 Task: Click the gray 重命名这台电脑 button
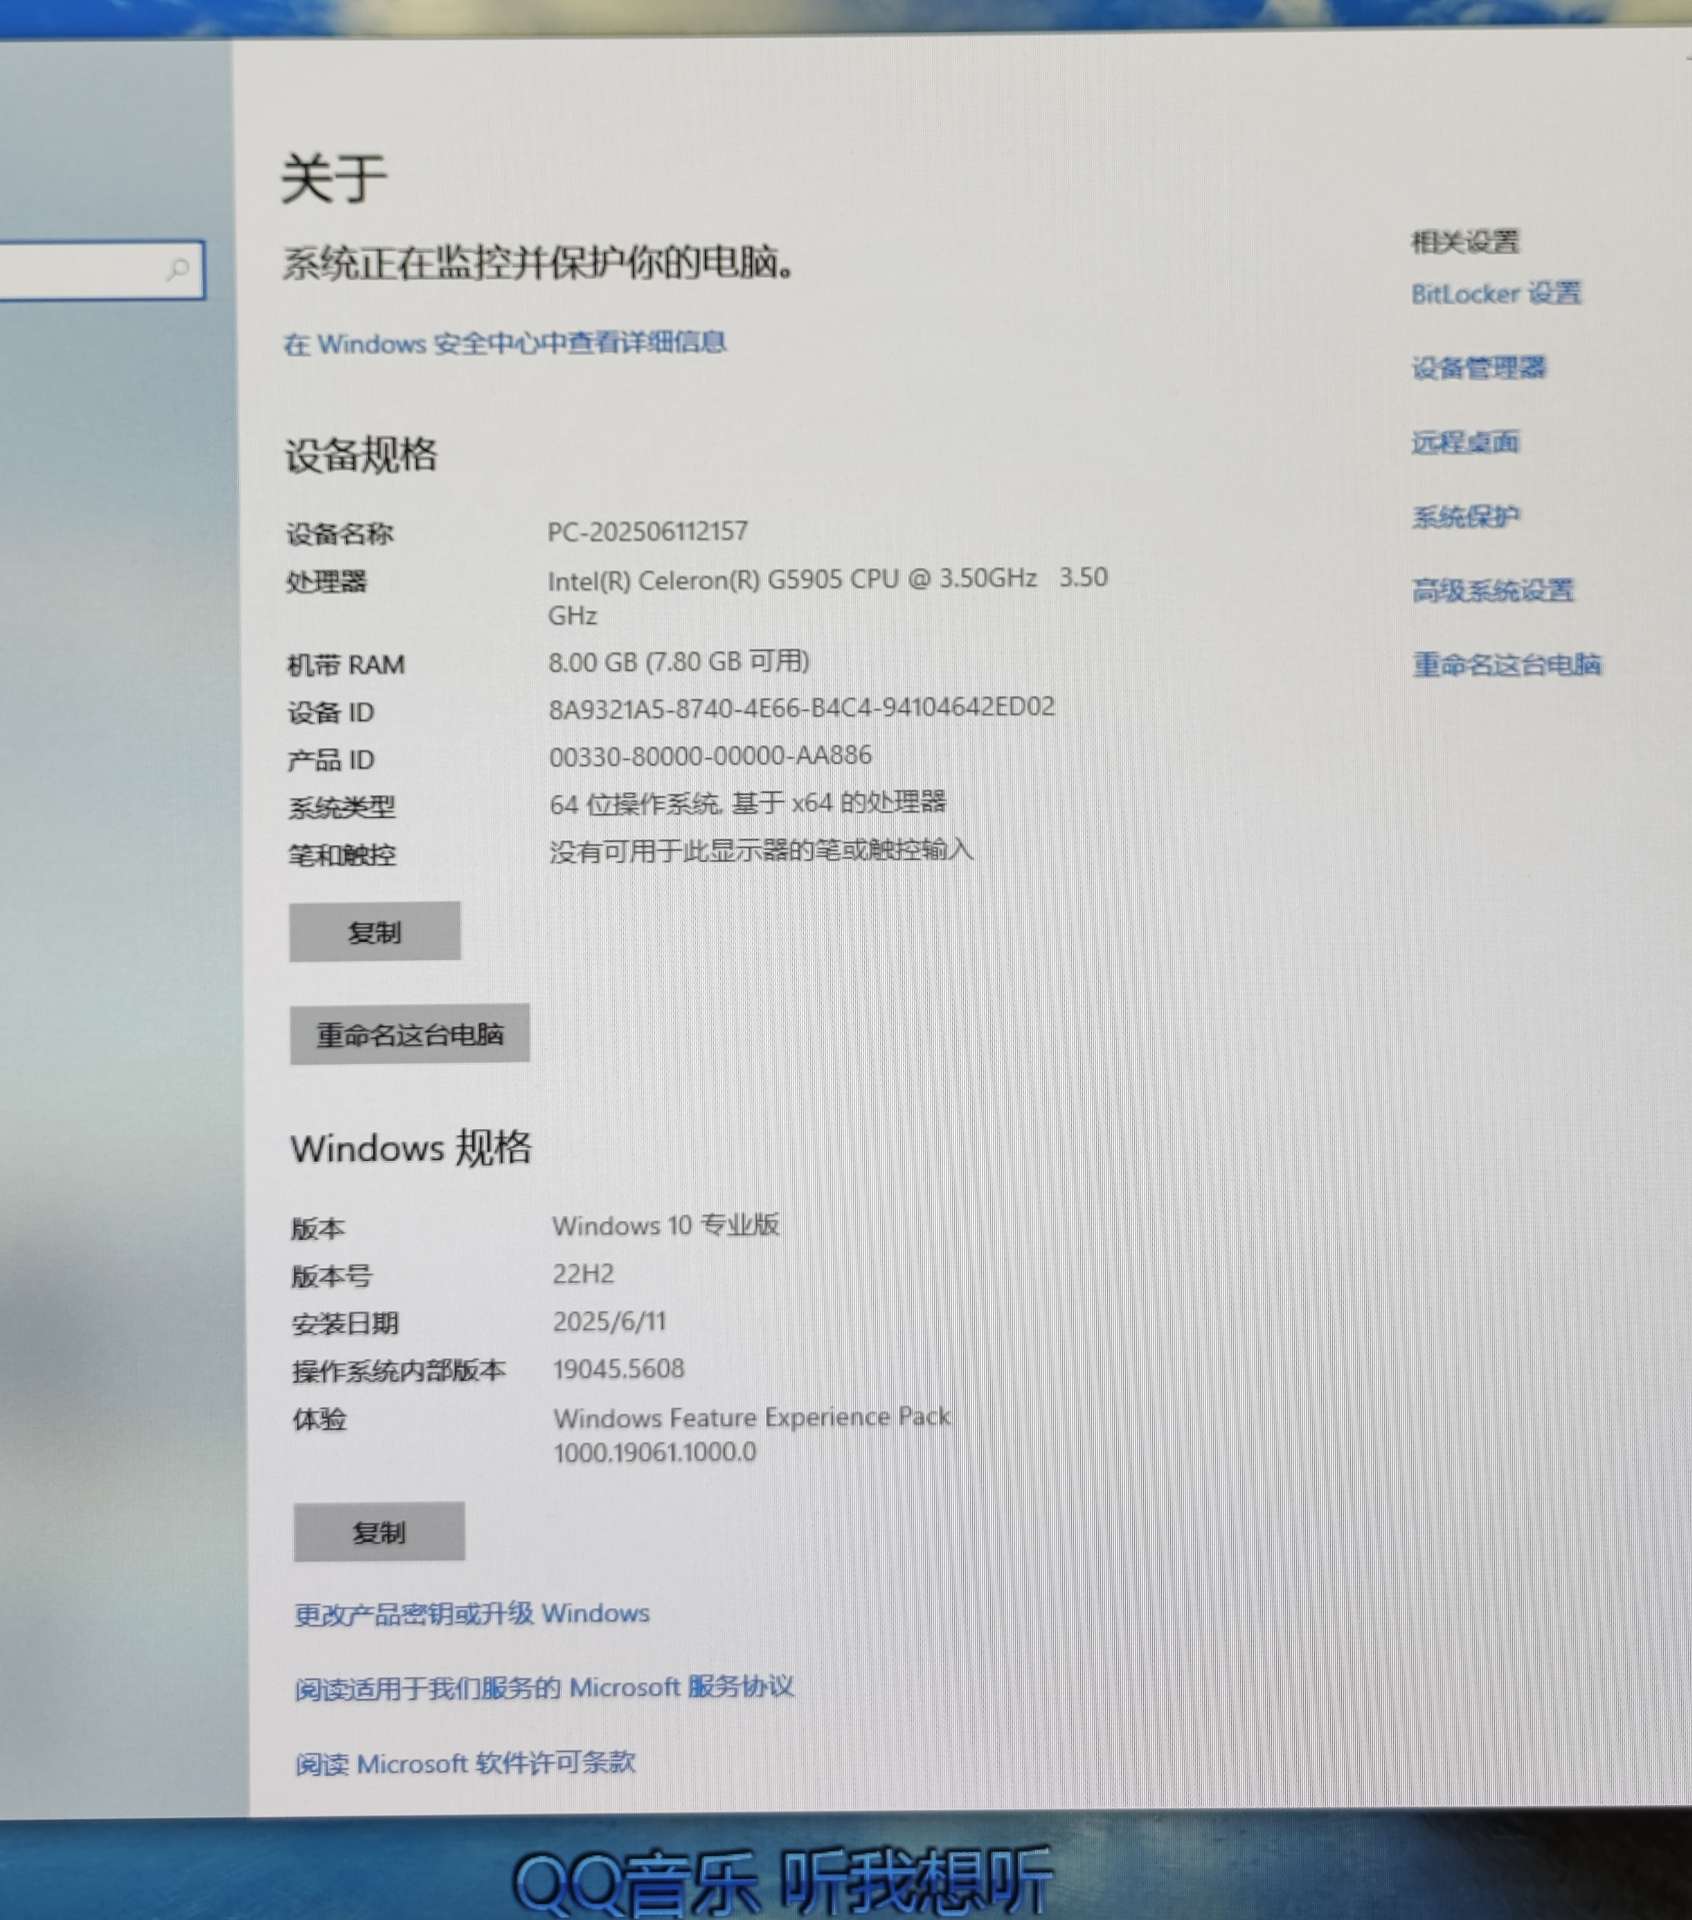coord(410,1034)
